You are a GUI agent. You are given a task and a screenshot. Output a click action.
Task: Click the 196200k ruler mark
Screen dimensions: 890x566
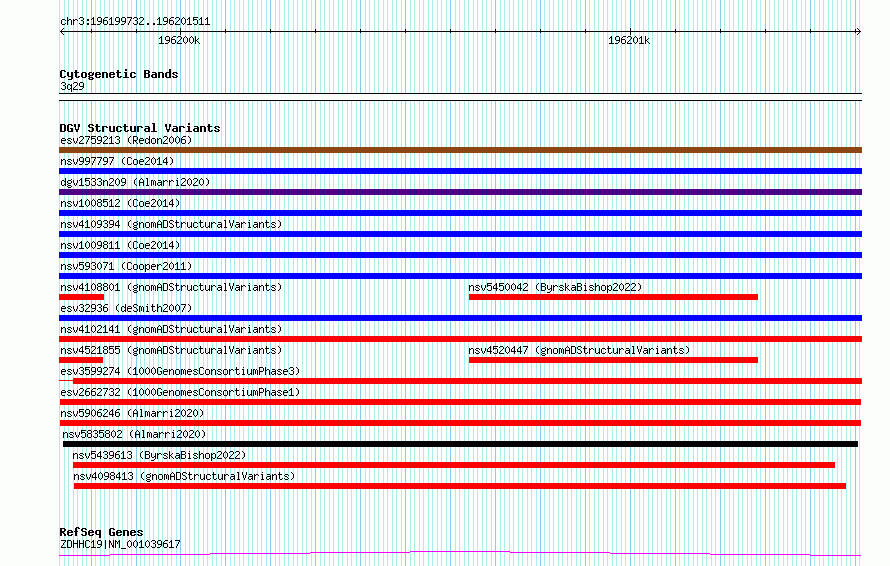179,40
